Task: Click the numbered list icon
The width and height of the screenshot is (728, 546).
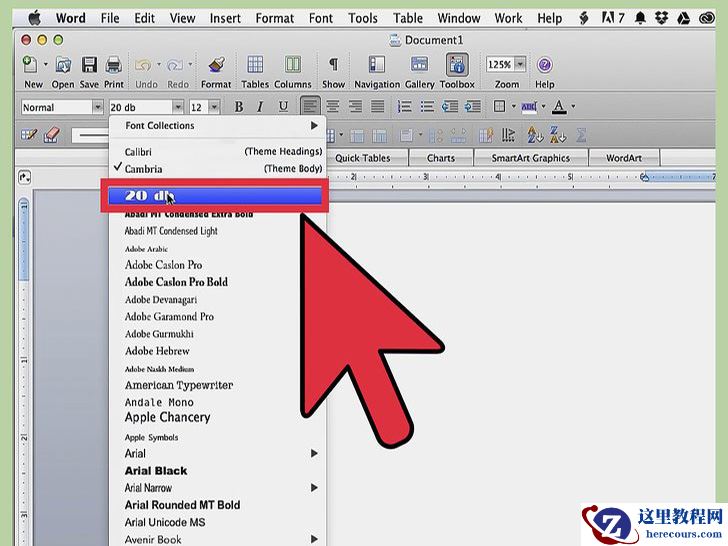Action: click(x=404, y=107)
